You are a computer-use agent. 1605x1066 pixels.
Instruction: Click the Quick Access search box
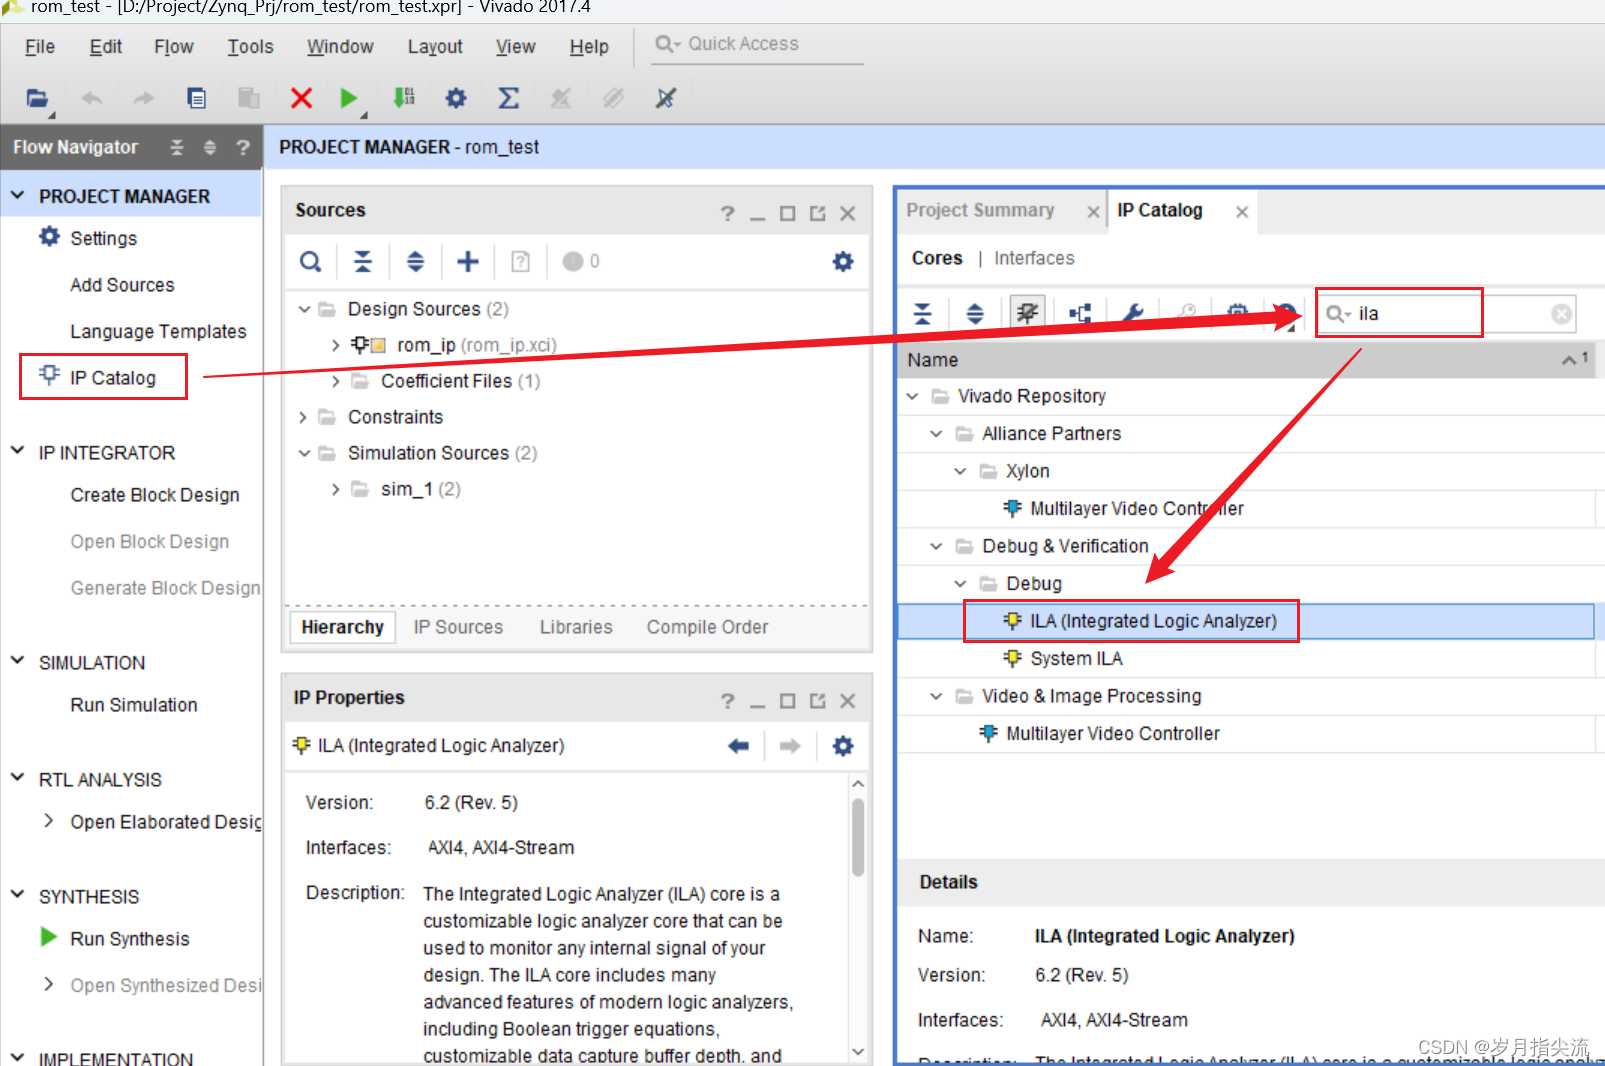(757, 45)
